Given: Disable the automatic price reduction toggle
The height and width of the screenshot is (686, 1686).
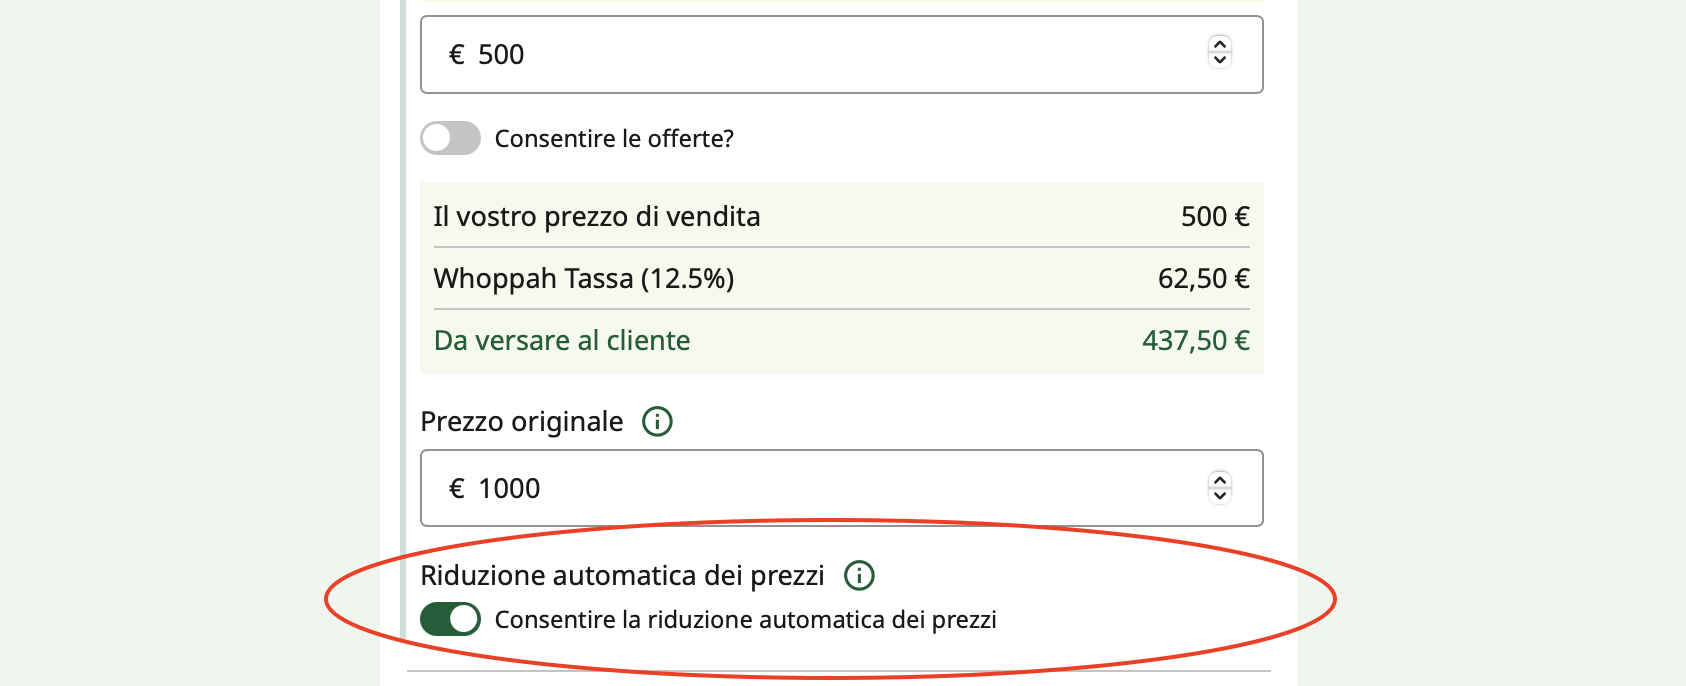Looking at the screenshot, I should tap(450, 619).
